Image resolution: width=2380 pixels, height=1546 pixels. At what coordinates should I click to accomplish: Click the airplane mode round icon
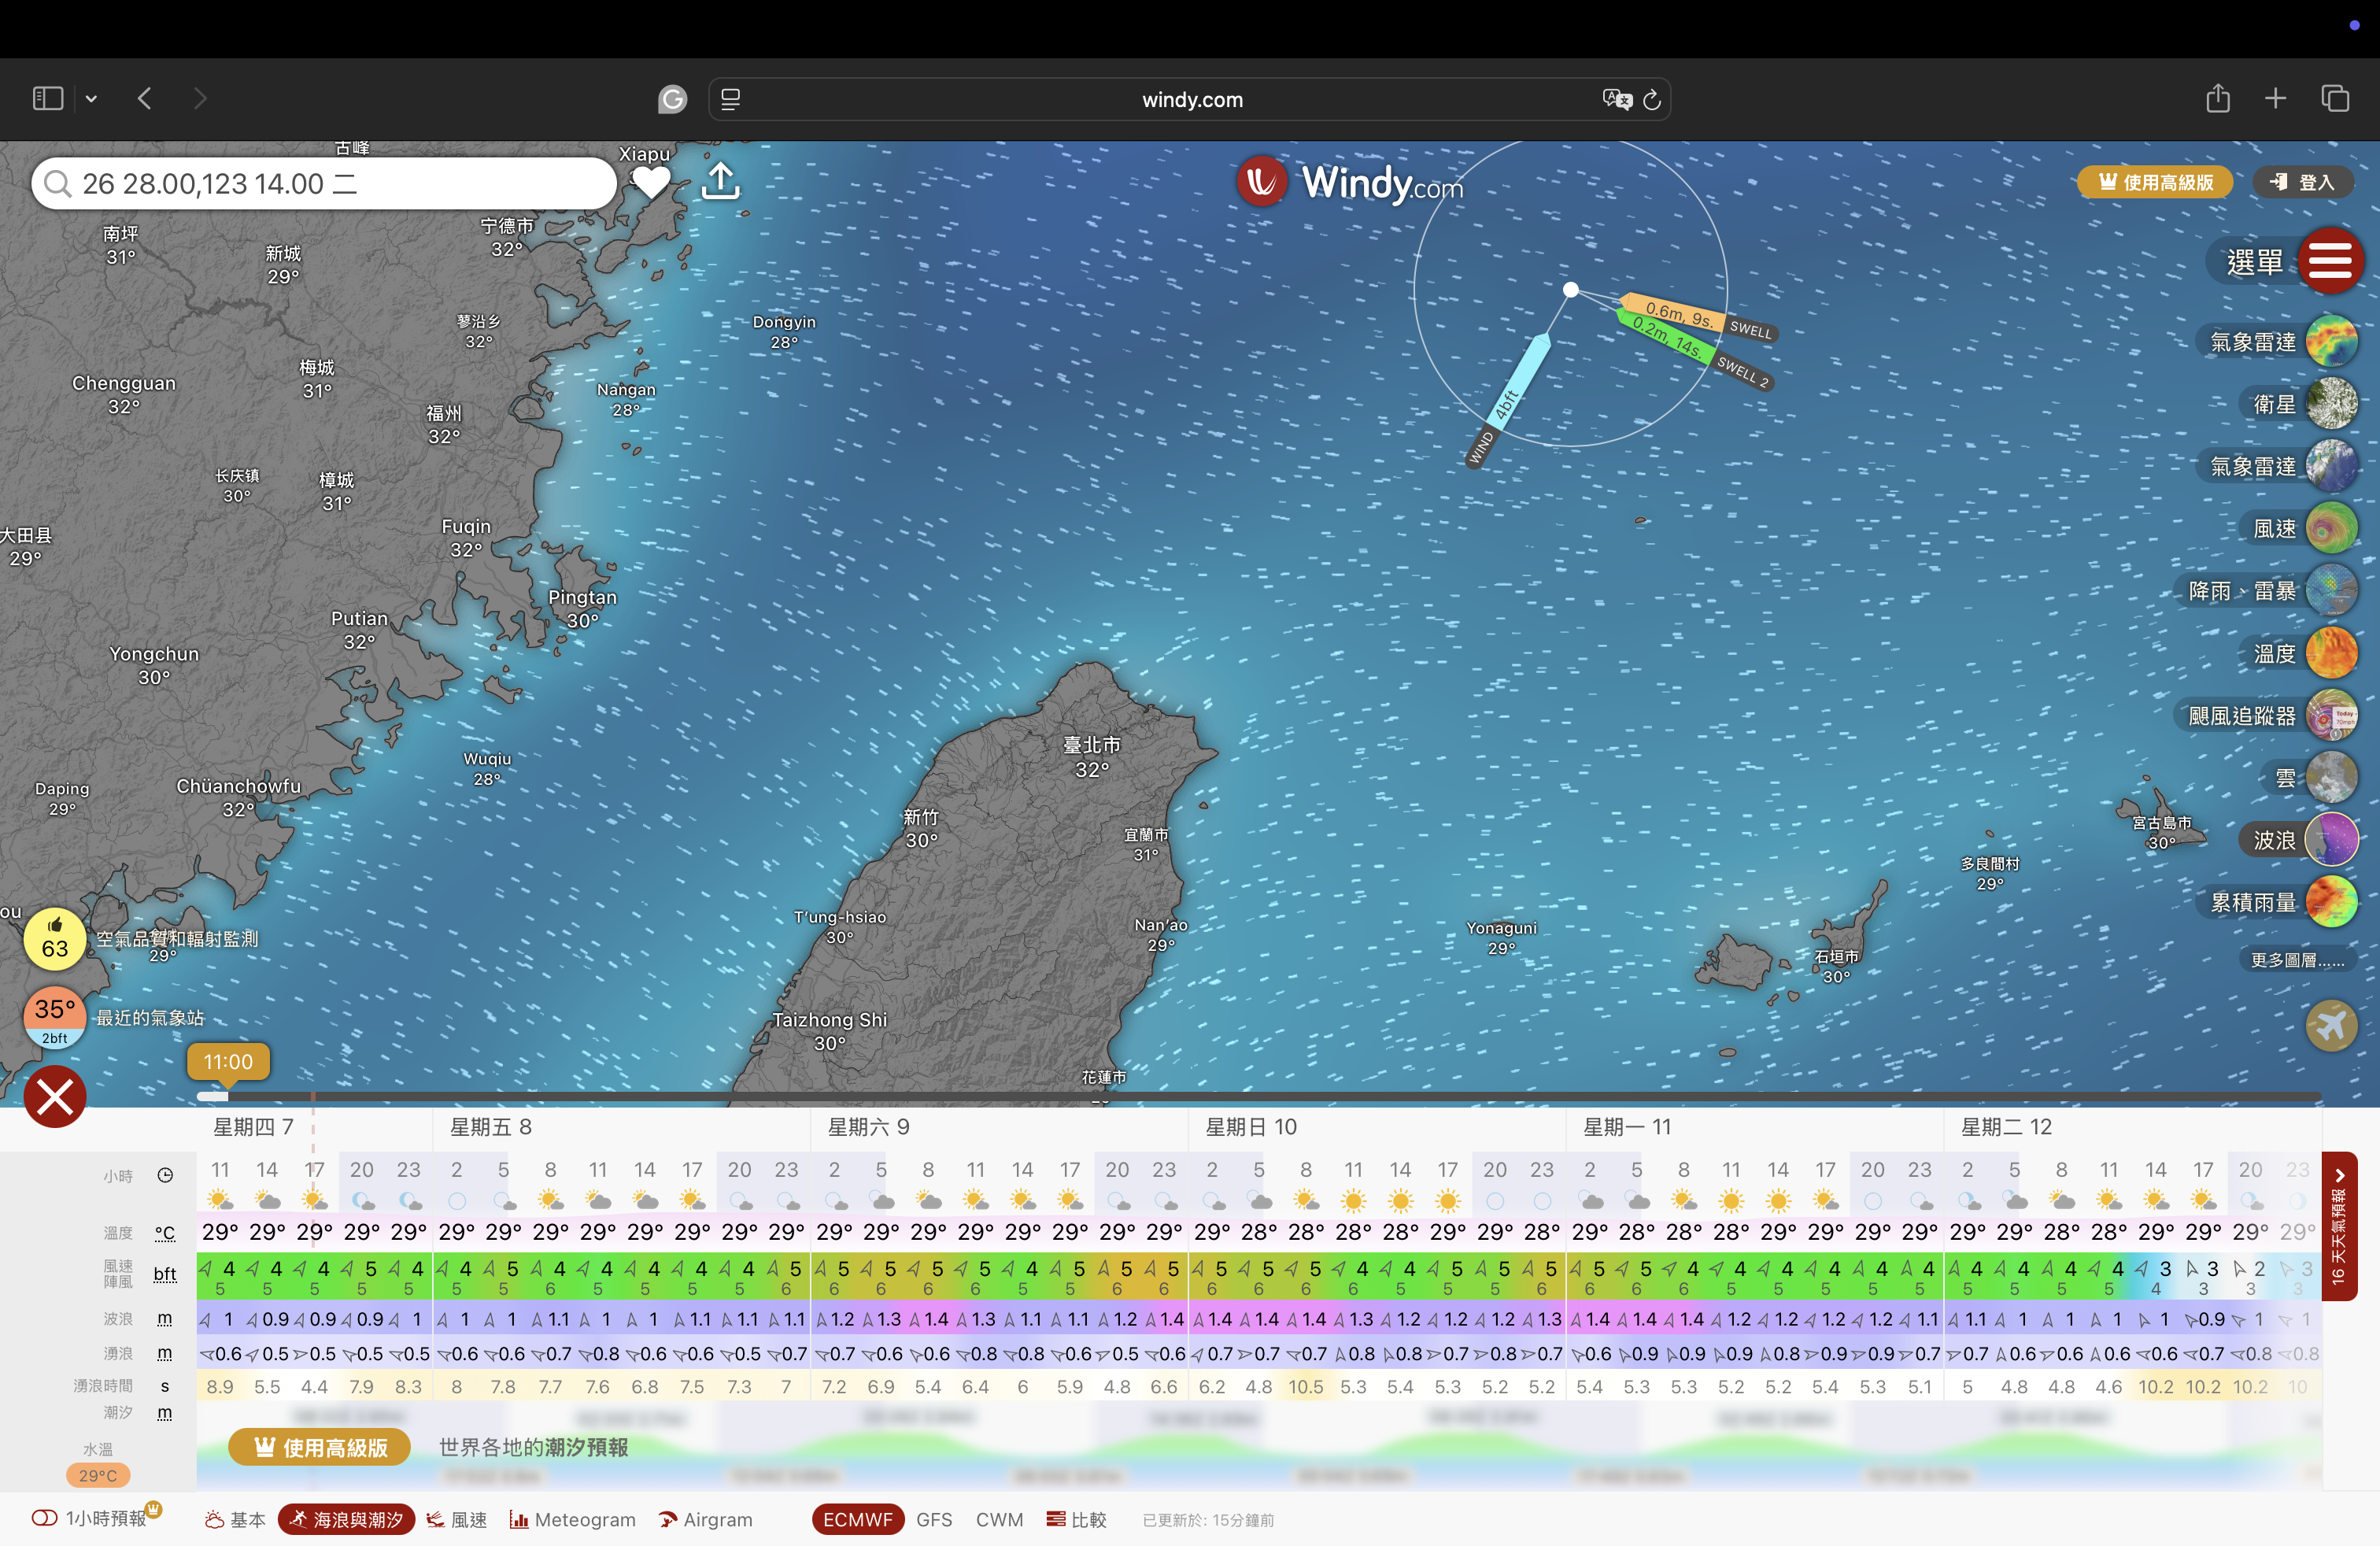(2331, 1026)
